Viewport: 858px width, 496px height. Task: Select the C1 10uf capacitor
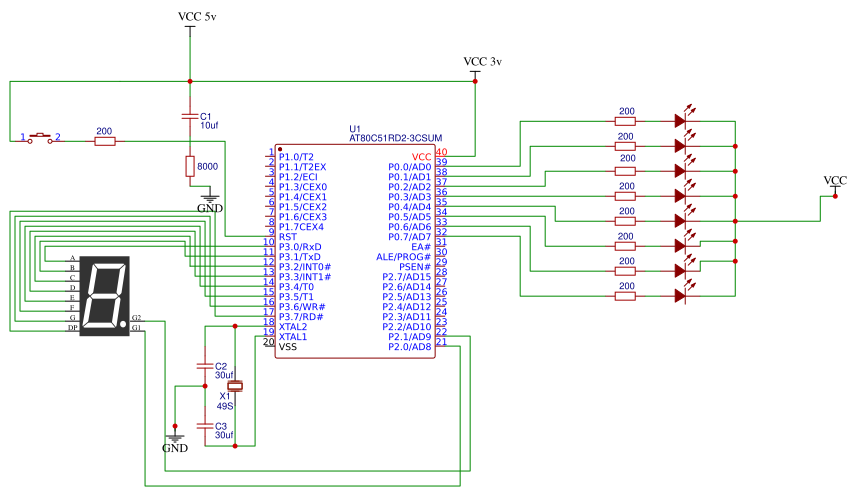tap(190, 116)
